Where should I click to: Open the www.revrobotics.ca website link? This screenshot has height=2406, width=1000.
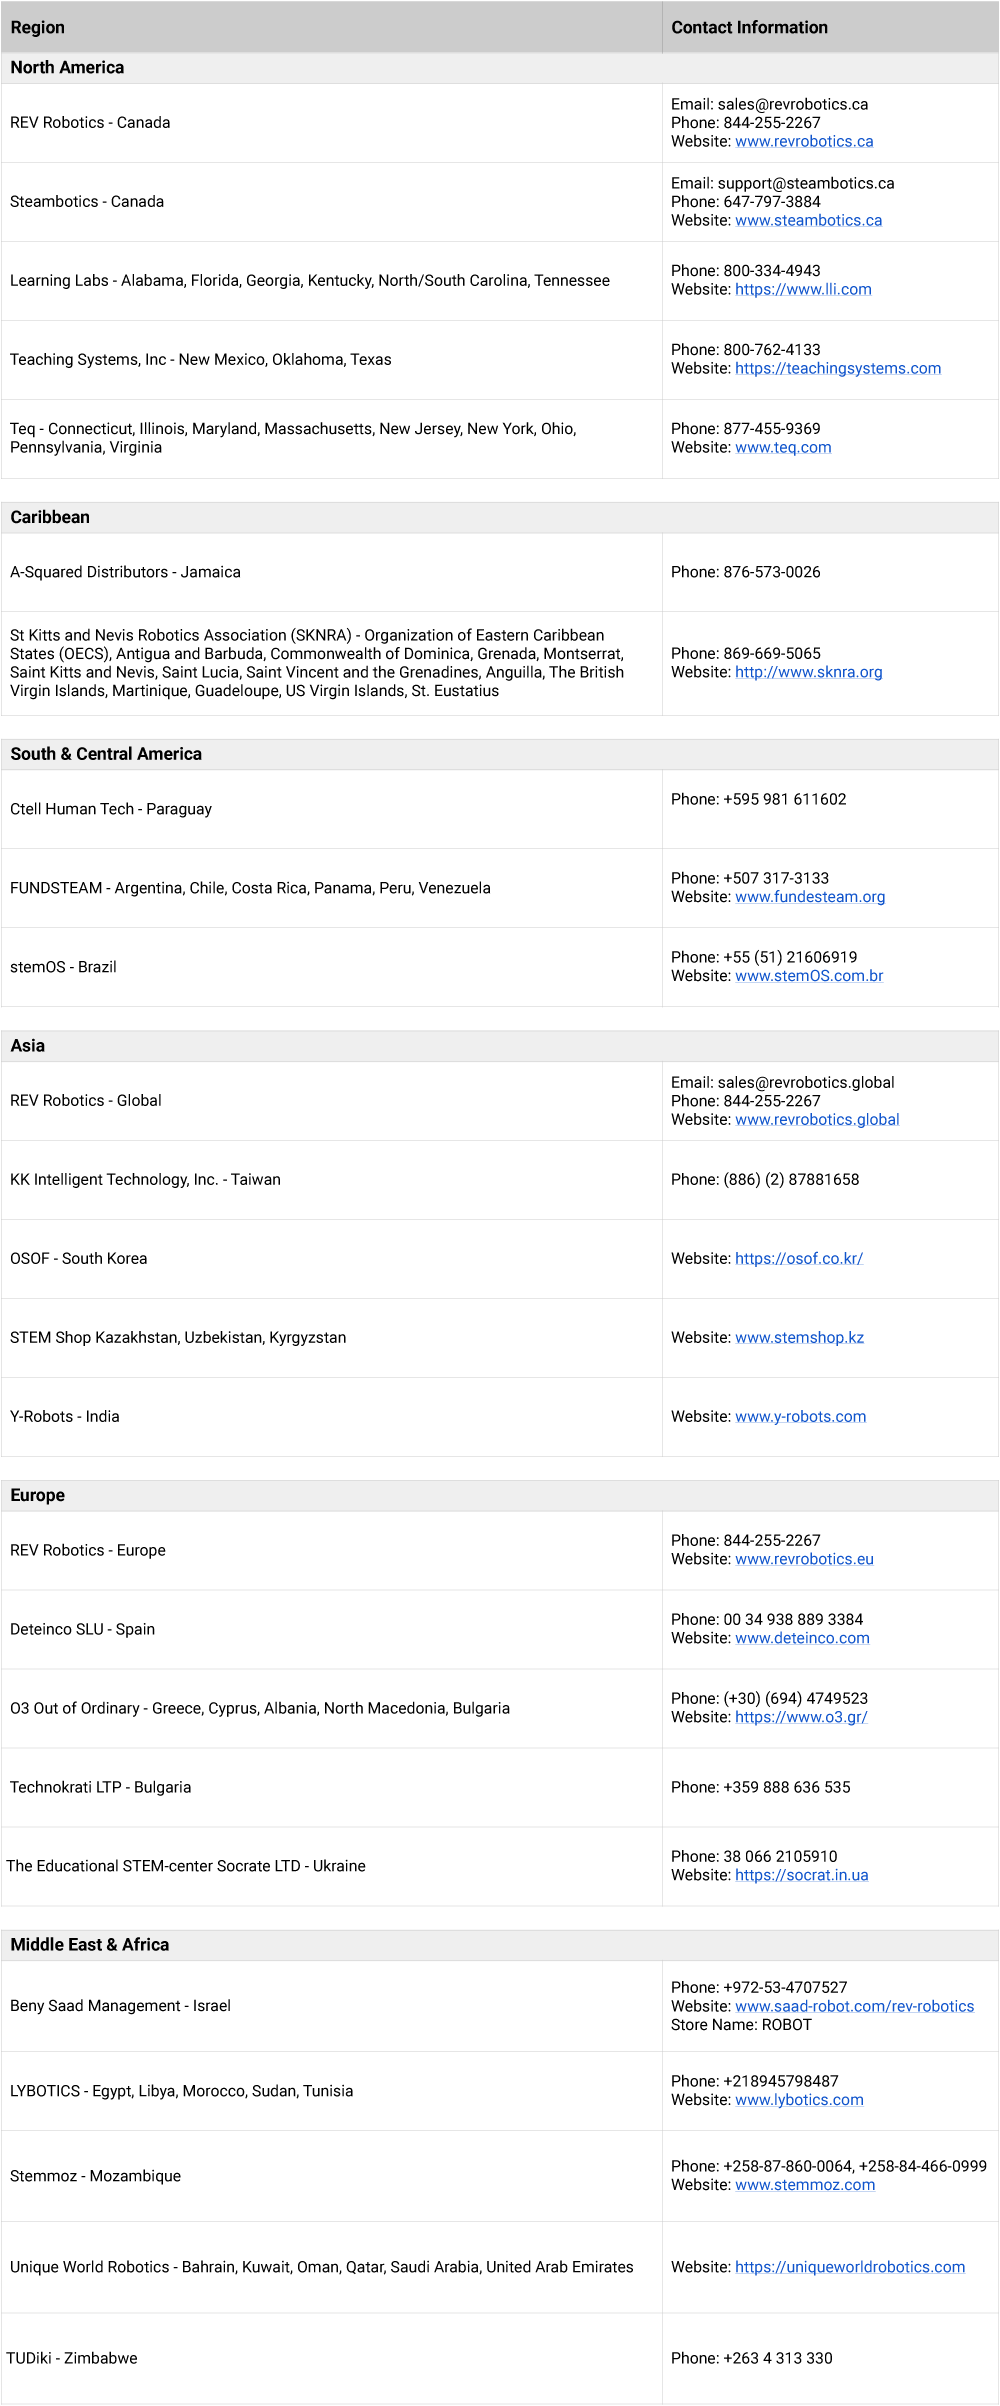coord(804,141)
